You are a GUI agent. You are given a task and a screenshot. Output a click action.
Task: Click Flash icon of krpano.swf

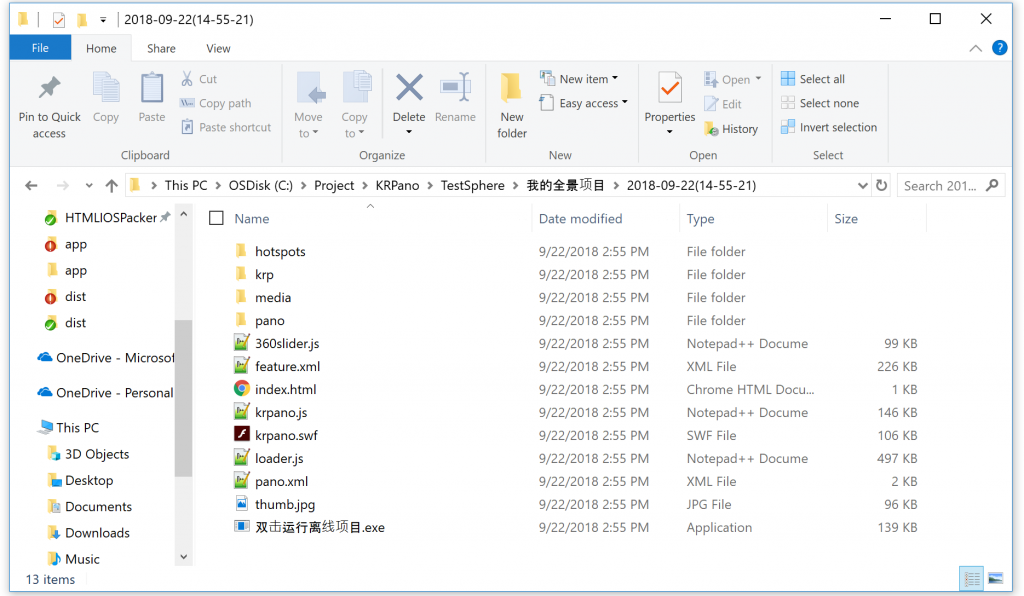pyautogui.click(x=242, y=434)
